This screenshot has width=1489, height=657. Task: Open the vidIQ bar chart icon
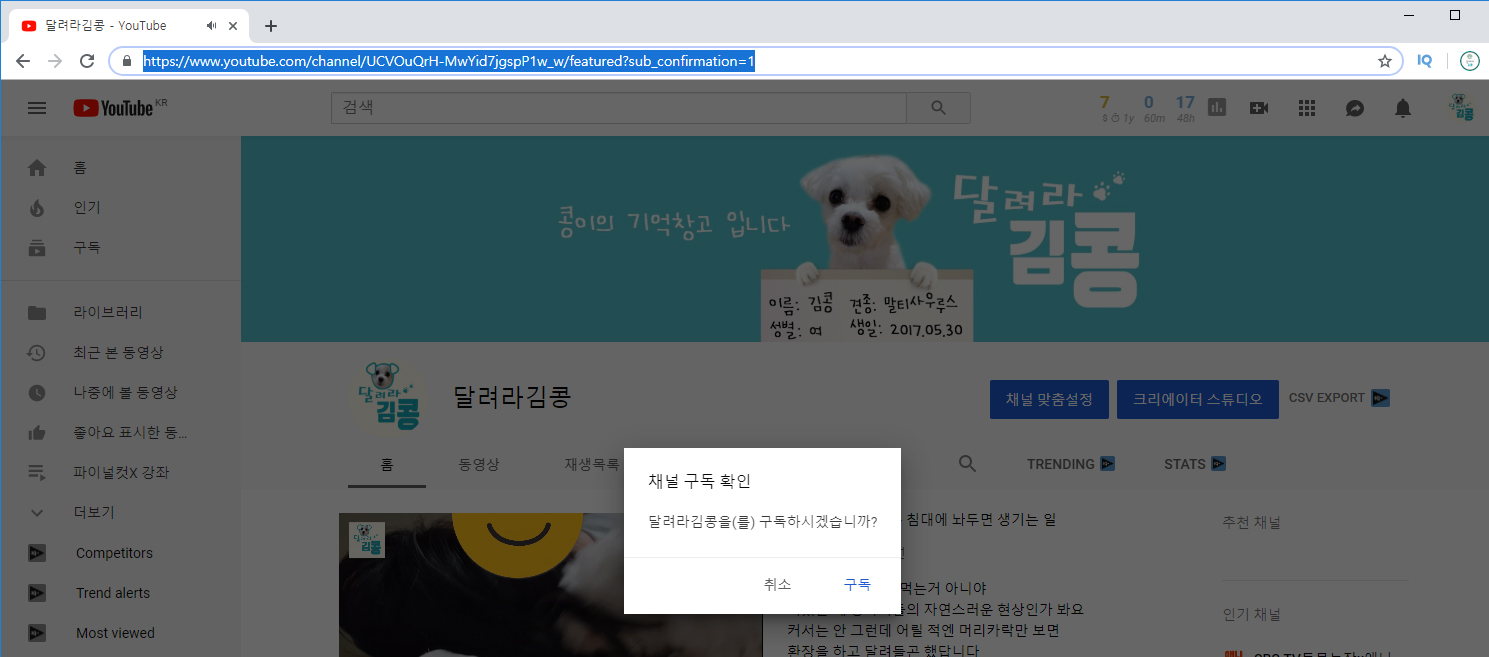pos(1217,108)
